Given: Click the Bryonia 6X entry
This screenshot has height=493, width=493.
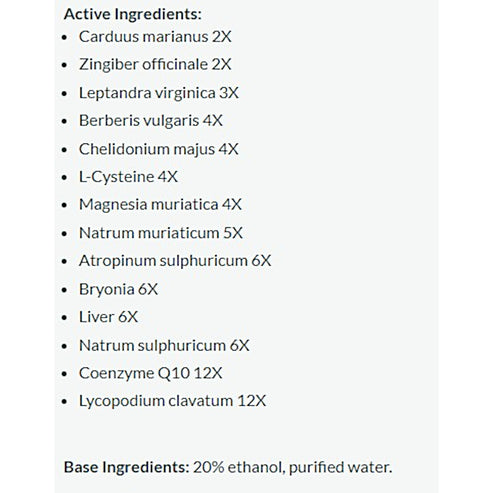Looking at the screenshot, I should click(x=118, y=289).
